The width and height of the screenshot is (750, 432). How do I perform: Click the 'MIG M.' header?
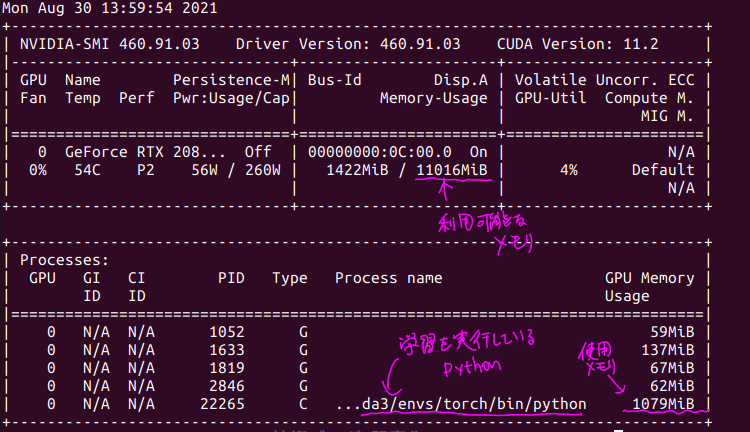pos(667,116)
